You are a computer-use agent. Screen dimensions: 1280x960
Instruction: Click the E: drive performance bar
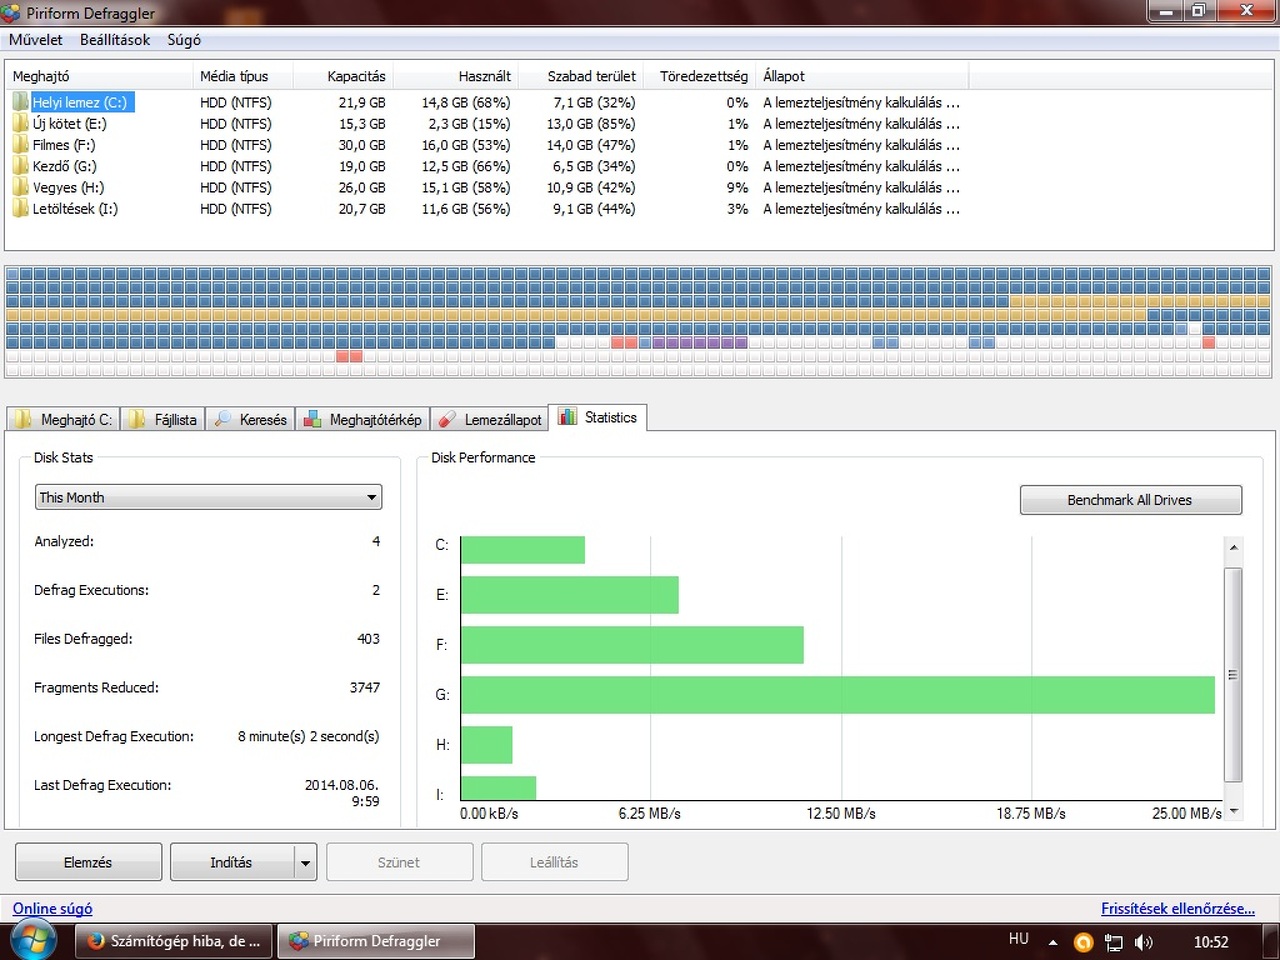click(x=570, y=595)
